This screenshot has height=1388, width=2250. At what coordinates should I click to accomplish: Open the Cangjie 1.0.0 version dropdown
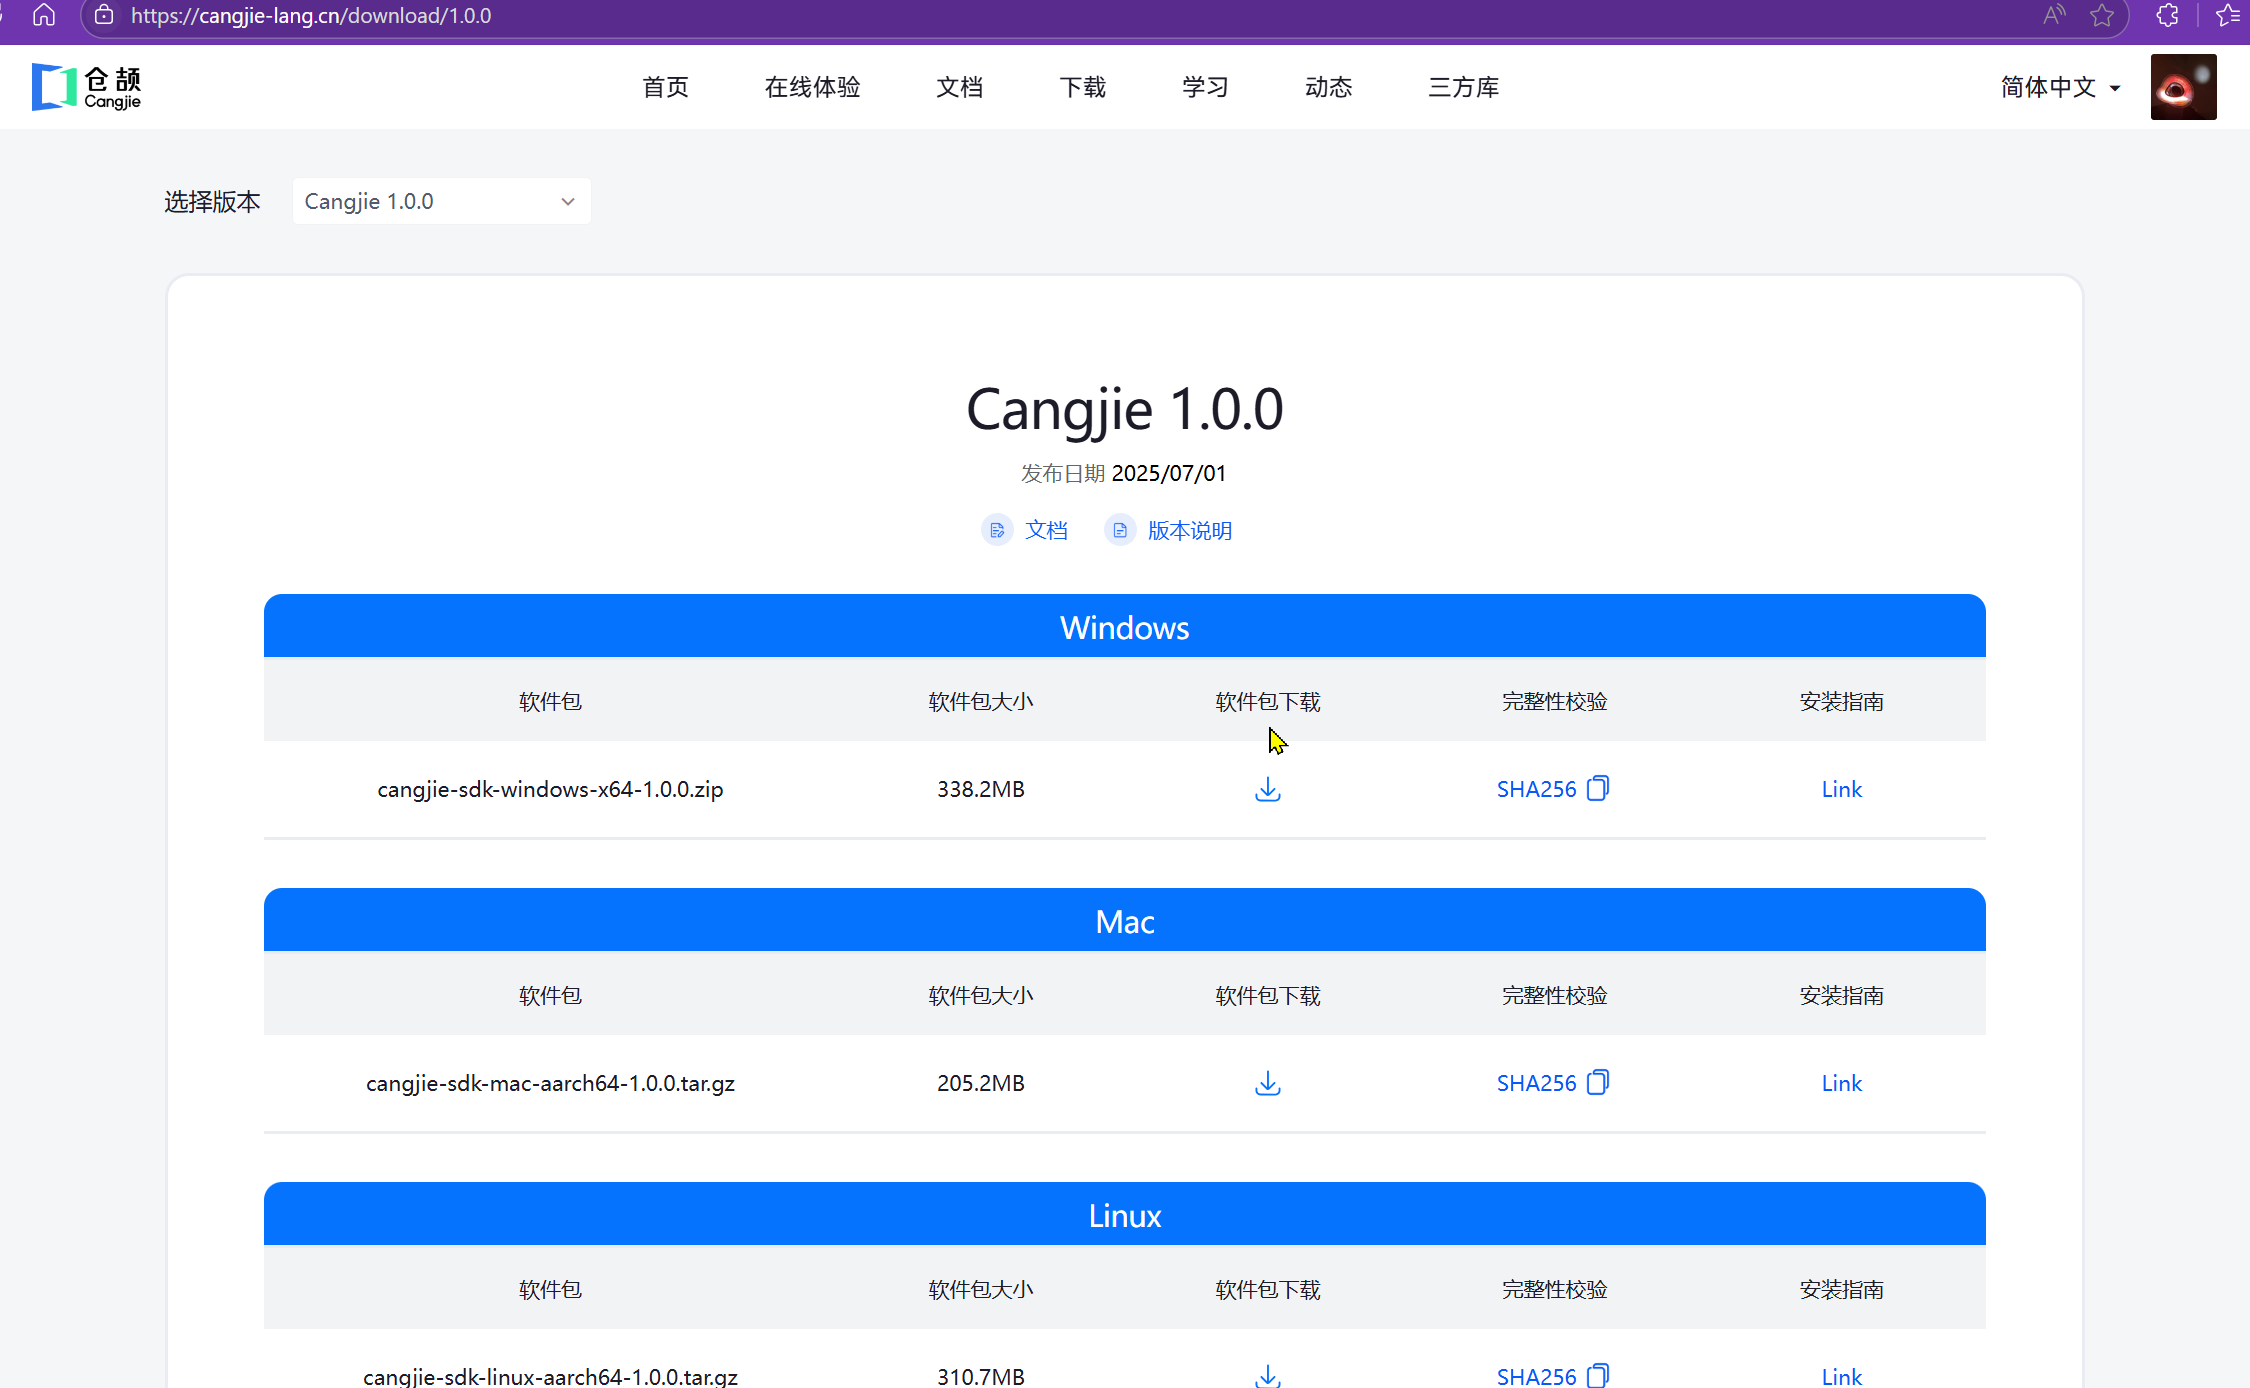click(441, 201)
